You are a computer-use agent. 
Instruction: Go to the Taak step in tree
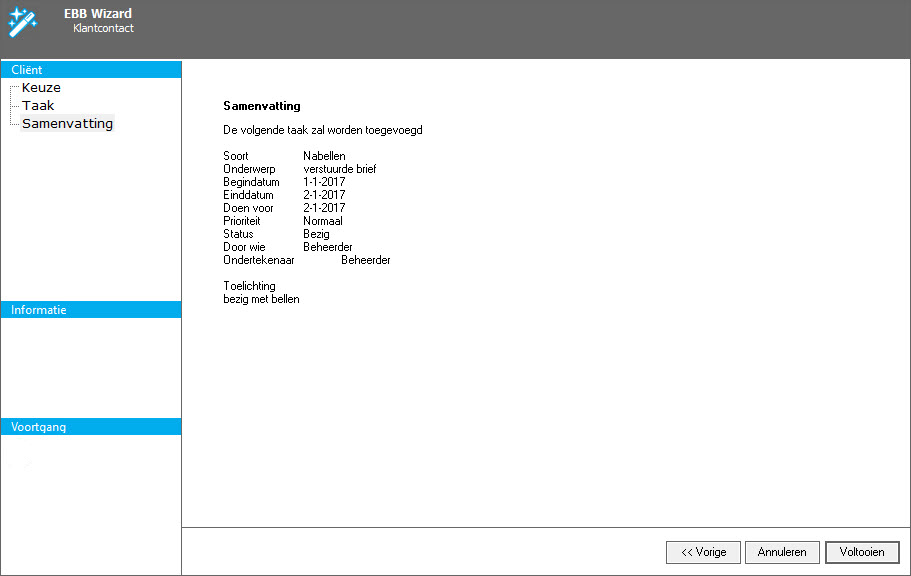pyautogui.click(x=38, y=106)
